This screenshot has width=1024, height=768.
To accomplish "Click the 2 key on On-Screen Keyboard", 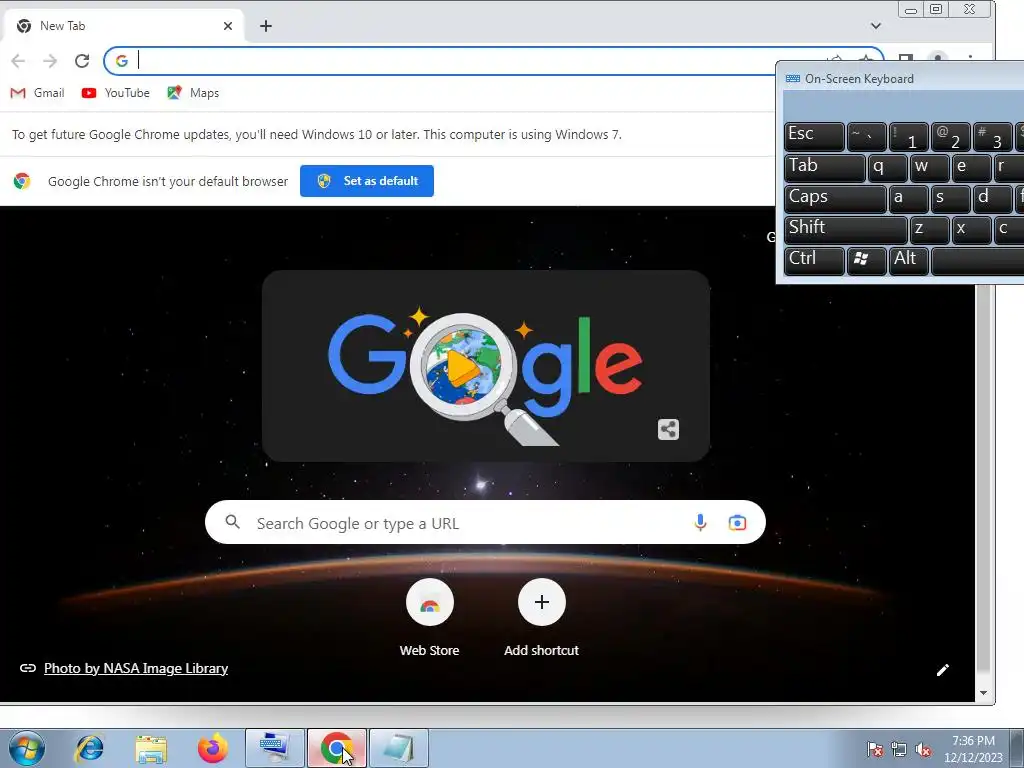I will point(950,136).
